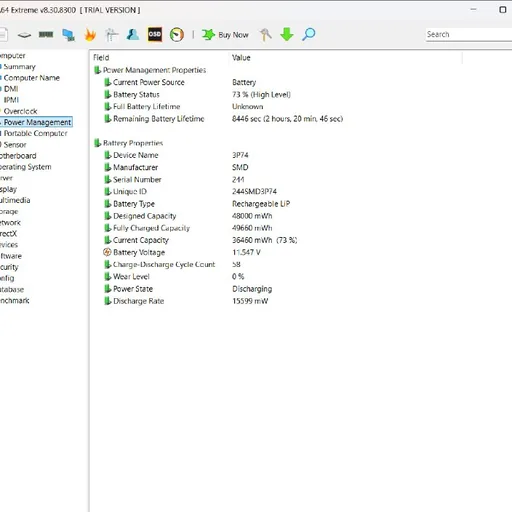
Task: Expand the Operating System category
Action: (x=25, y=167)
